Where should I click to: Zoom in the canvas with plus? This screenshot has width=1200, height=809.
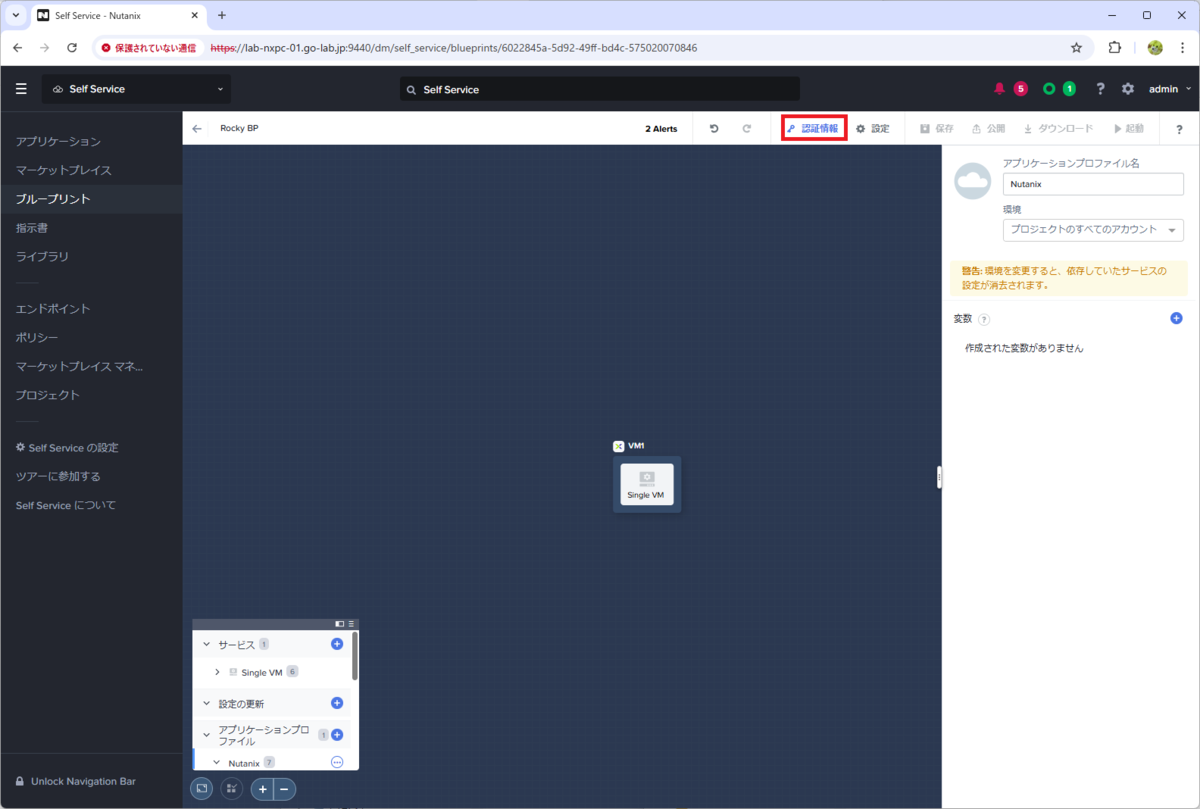(262, 789)
